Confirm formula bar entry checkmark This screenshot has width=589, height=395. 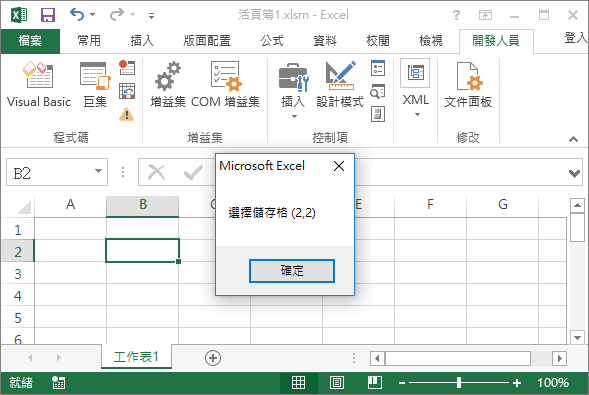pyautogui.click(x=193, y=172)
